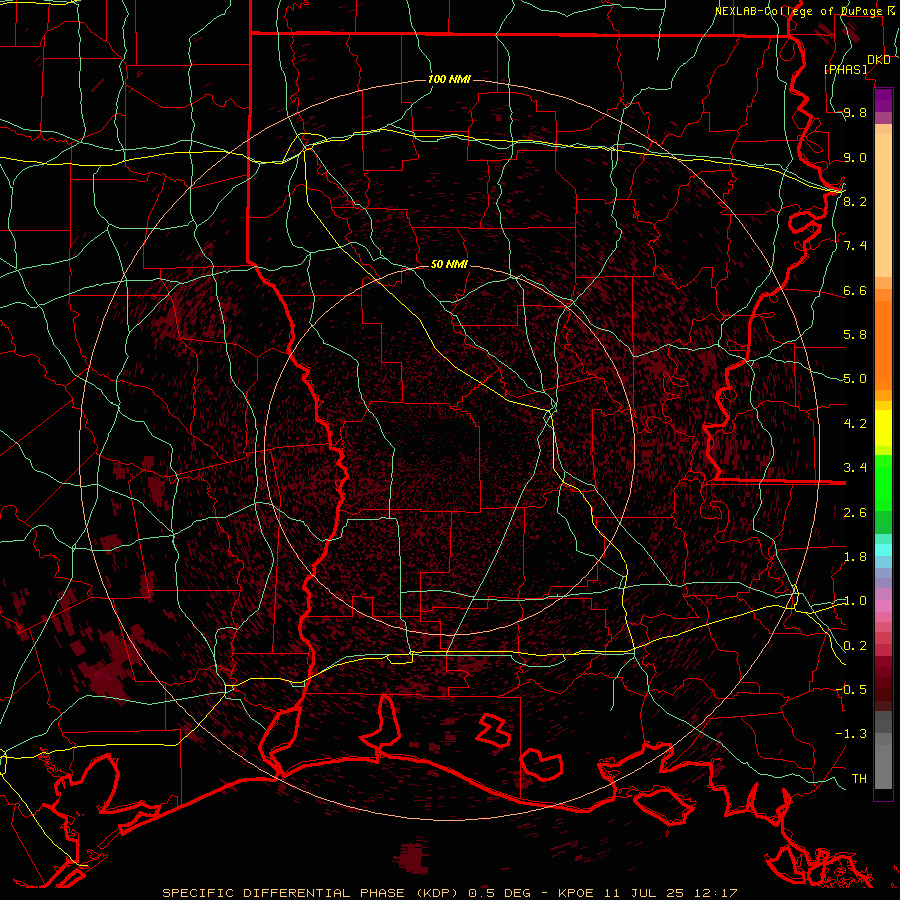
Task: Click the 0.2 value on the color scale
Action: click(855, 645)
